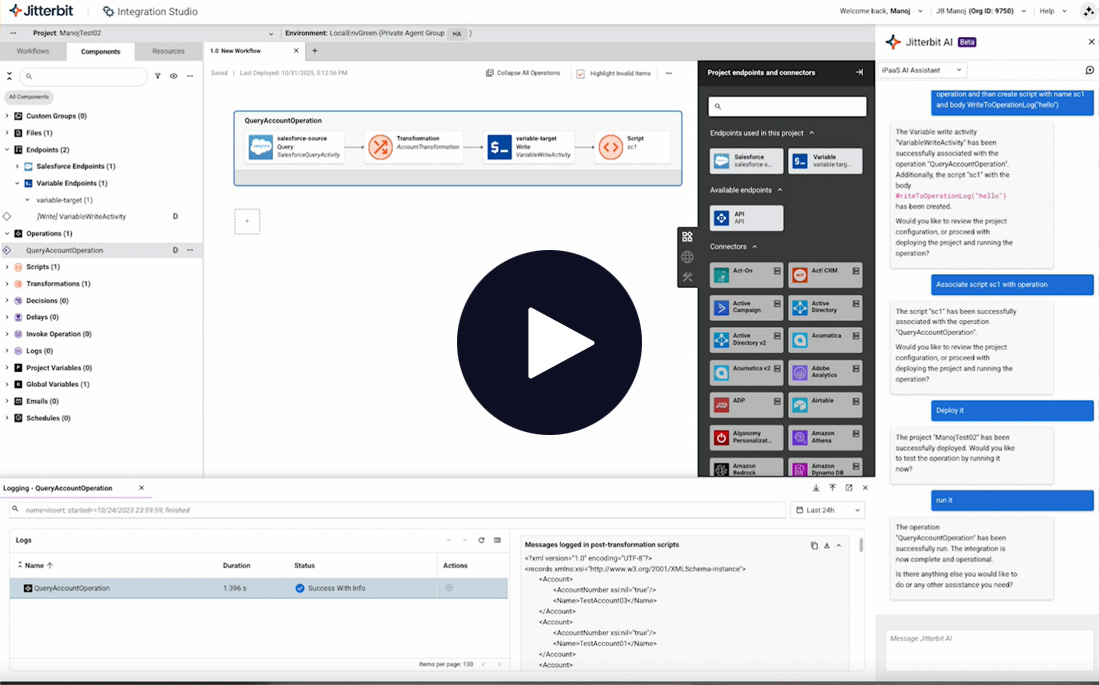Select the API available endpoint tile
This screenshot has width=1099, height=685.
[746, 217]
